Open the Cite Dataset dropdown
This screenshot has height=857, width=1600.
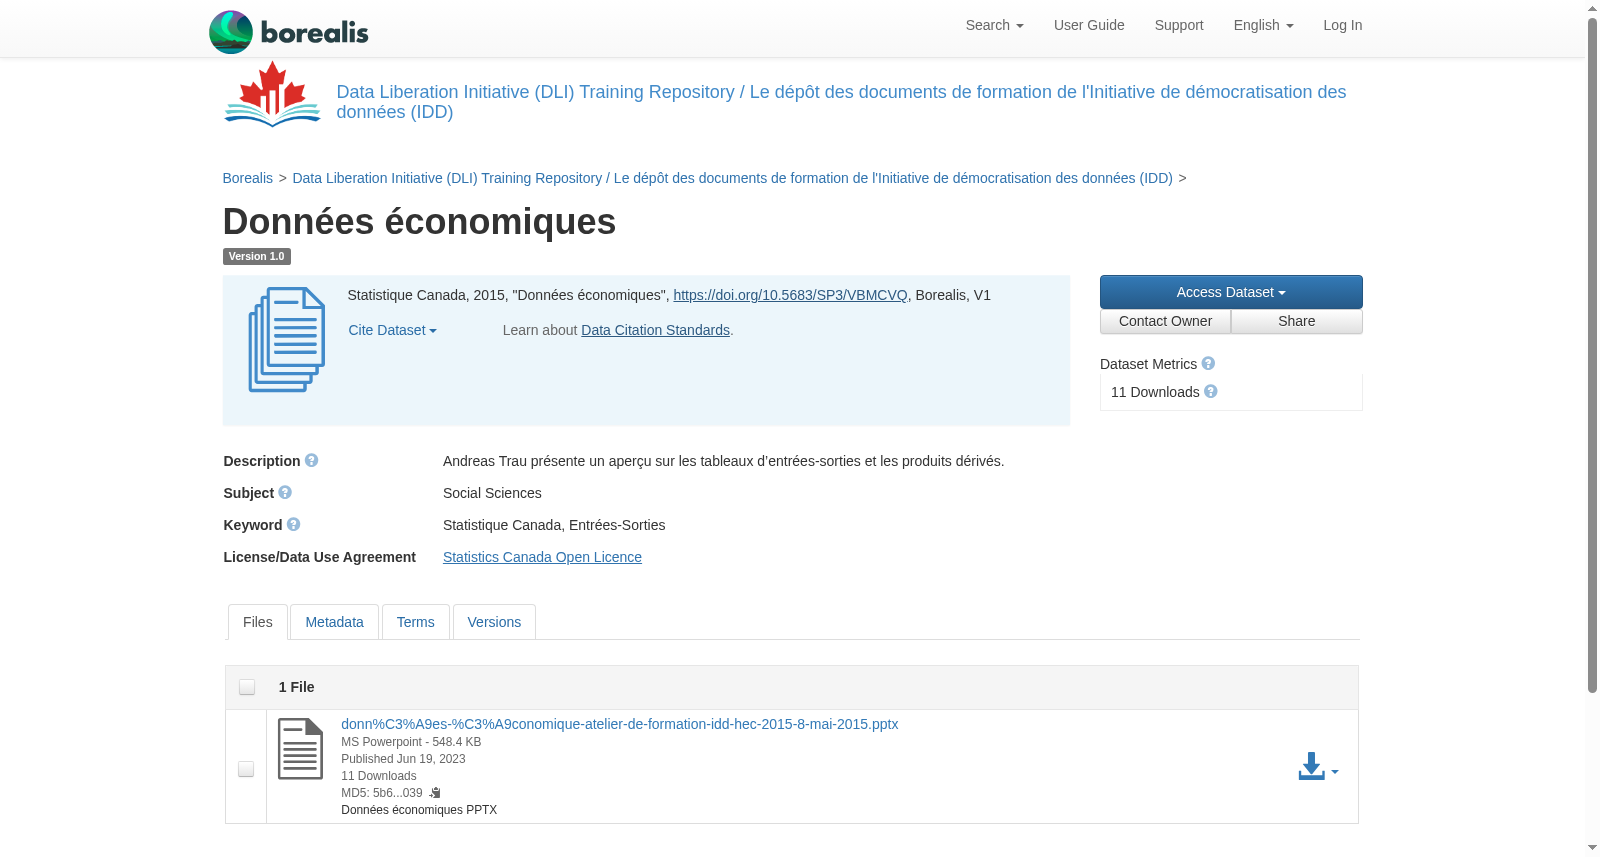[392, 330]
